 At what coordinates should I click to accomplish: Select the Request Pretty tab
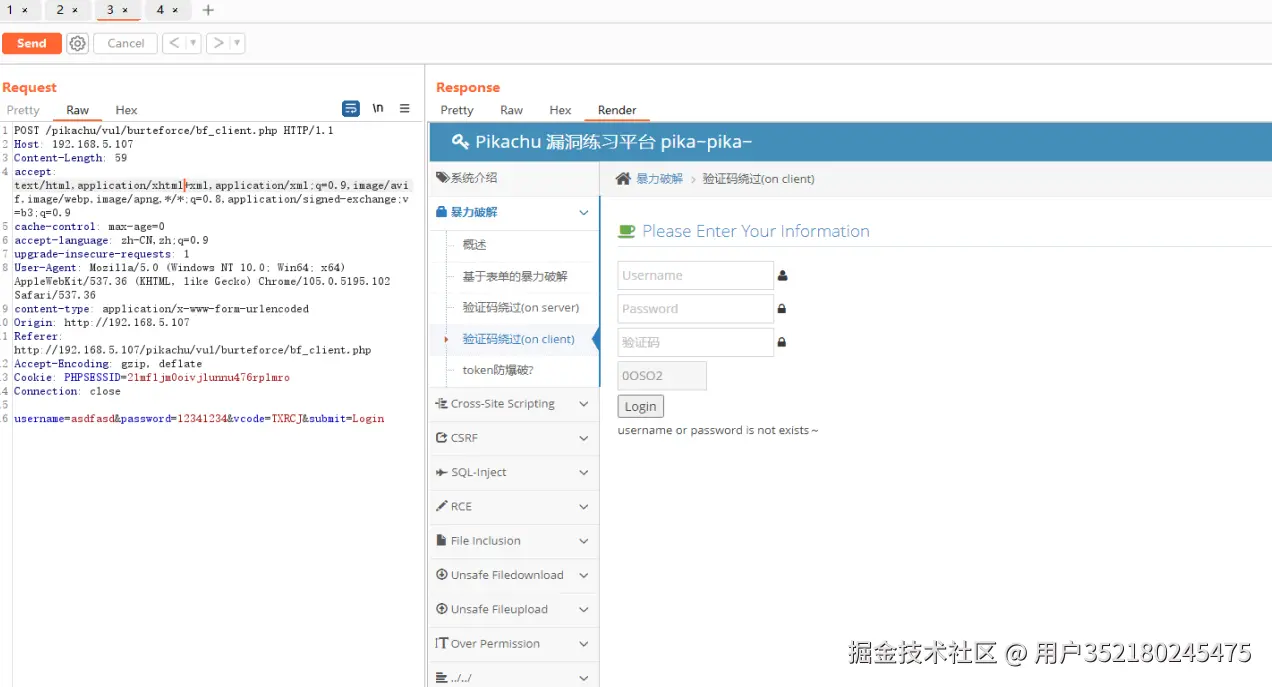(x=23, y=110)
